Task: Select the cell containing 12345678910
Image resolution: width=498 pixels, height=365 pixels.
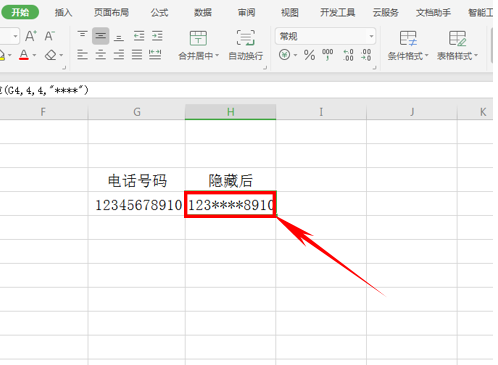Action: 137,204
